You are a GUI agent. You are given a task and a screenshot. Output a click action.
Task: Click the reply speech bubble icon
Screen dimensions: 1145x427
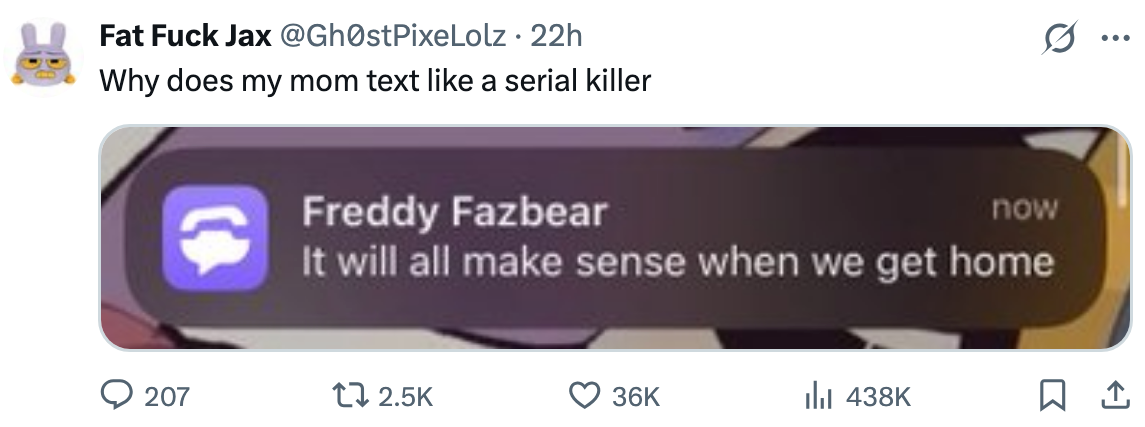point(120,397)
